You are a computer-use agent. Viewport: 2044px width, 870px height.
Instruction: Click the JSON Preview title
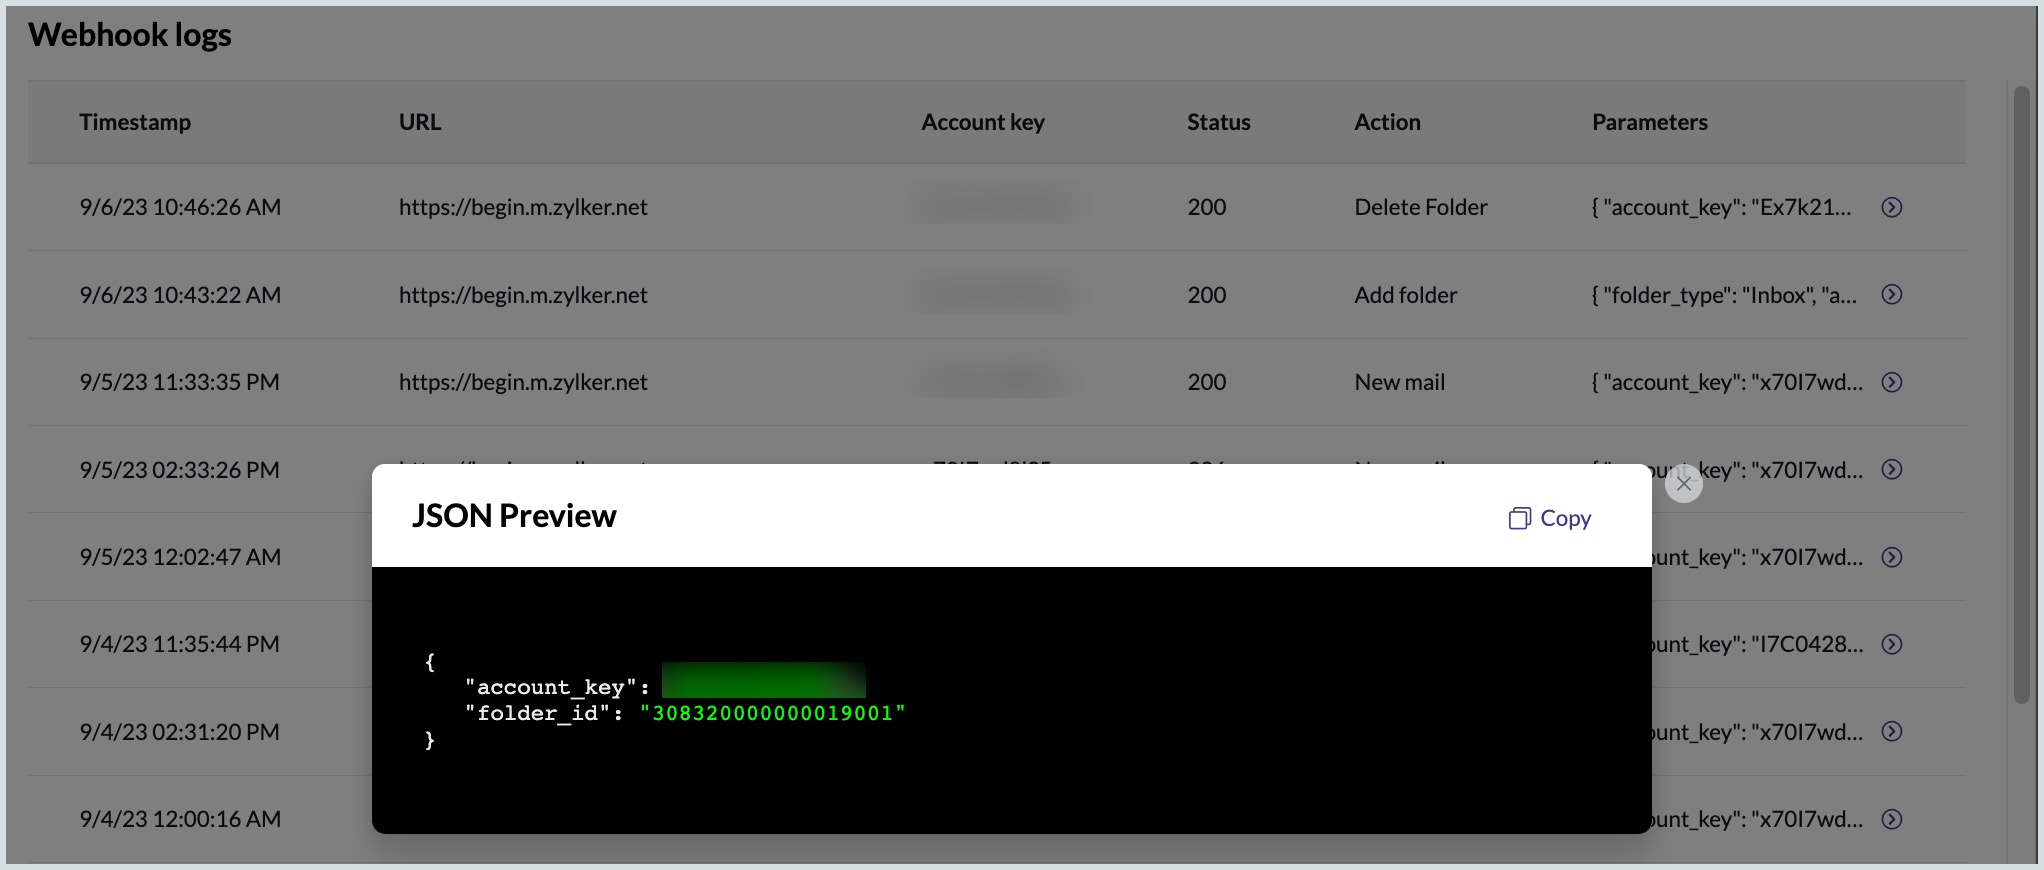point(514,516)
